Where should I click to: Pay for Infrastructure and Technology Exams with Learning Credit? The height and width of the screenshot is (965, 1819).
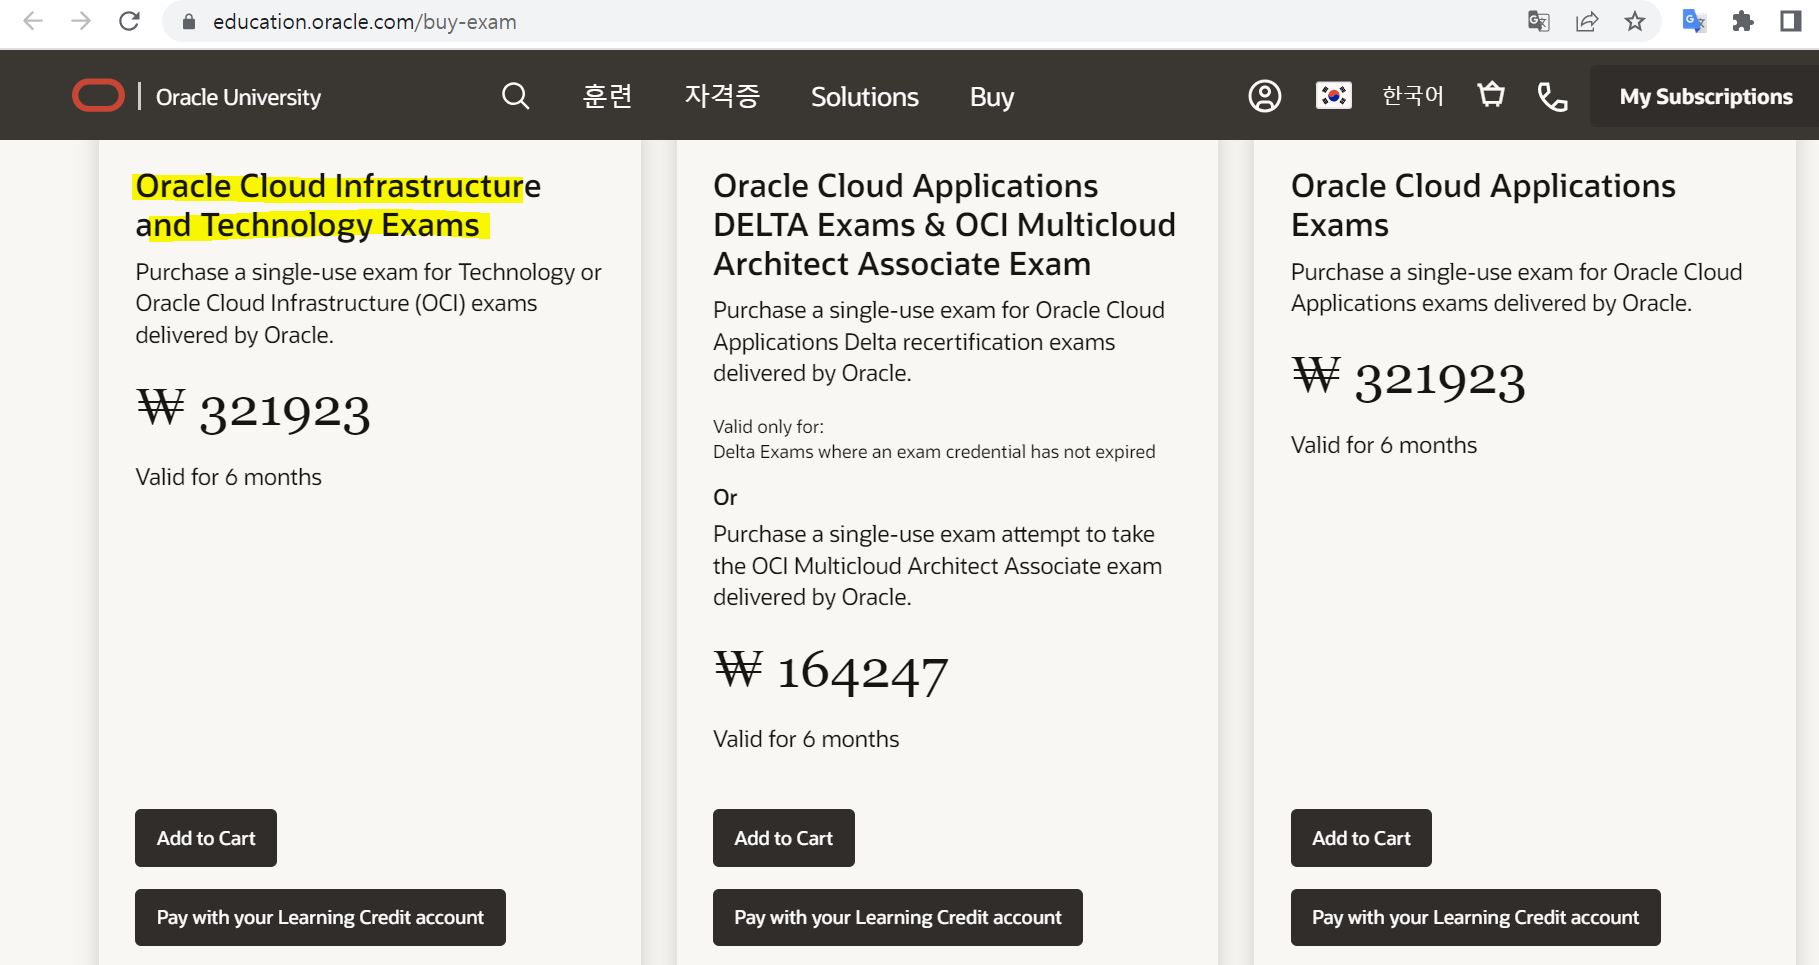pos(320,917)
